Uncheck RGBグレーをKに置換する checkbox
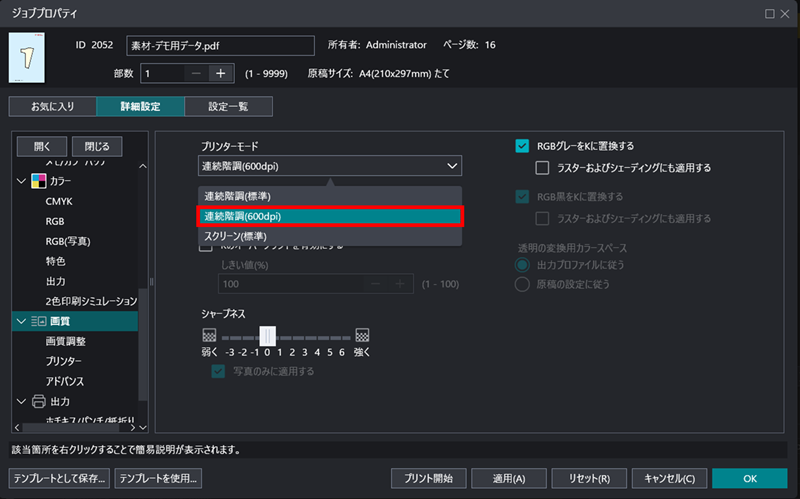The width and height of the screenshot is (800, 499). (522, 146)
